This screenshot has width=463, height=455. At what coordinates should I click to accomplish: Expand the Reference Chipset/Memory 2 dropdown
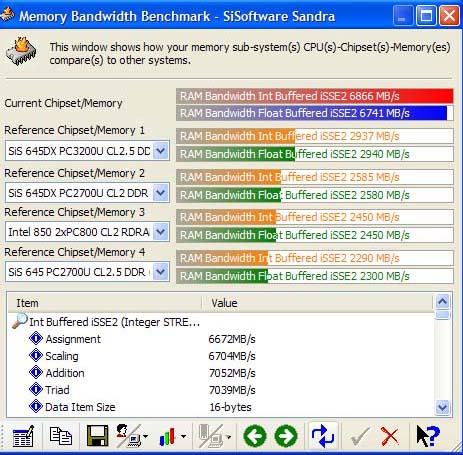click(x=161, y=193)
